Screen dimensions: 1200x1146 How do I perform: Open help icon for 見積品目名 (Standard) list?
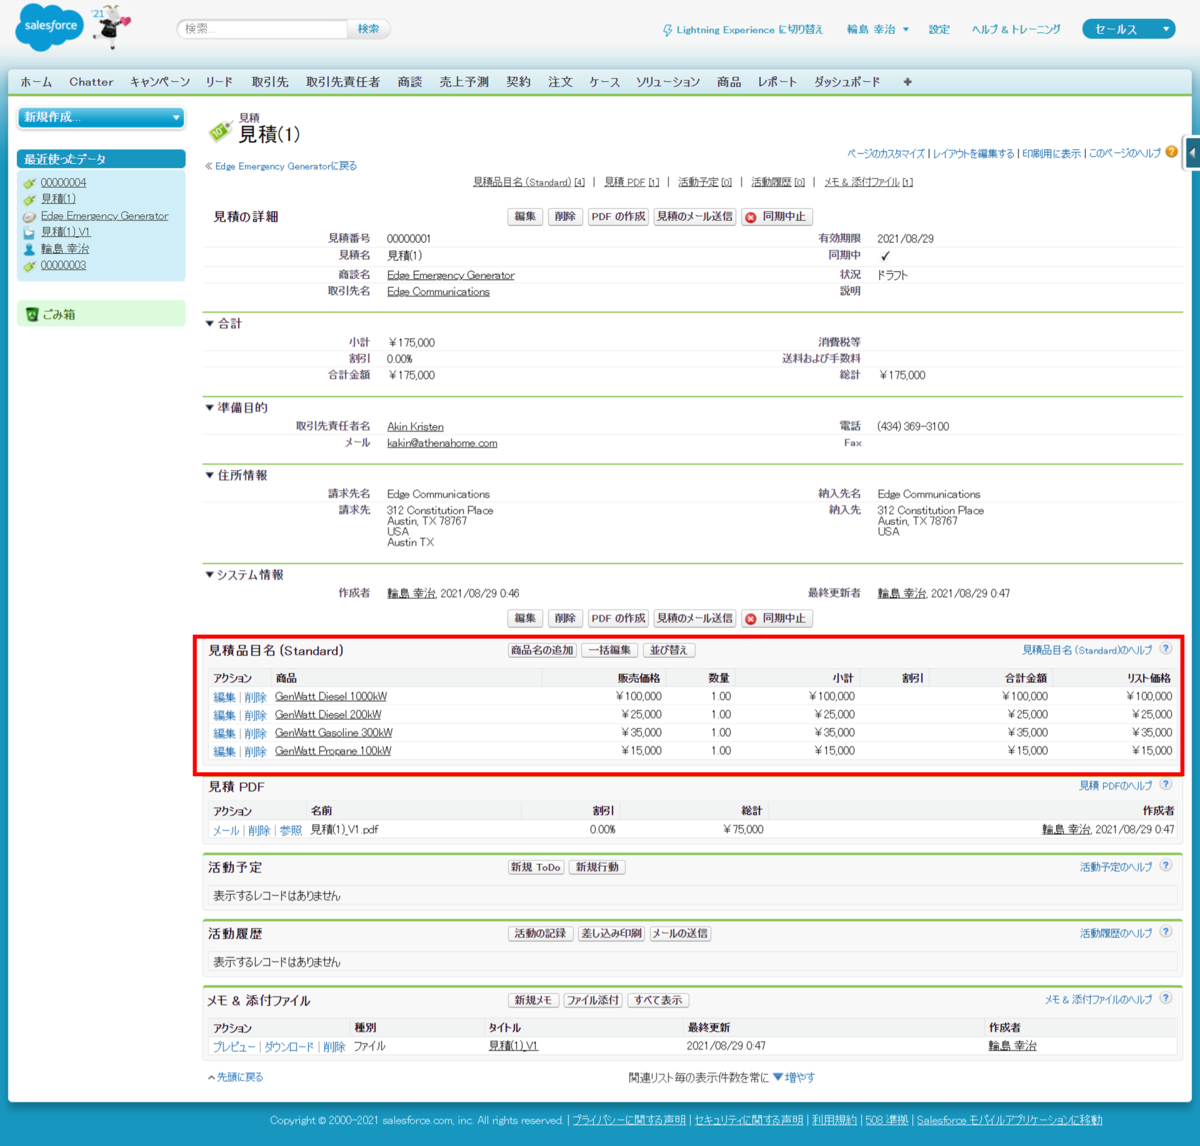click(1165, 649)
